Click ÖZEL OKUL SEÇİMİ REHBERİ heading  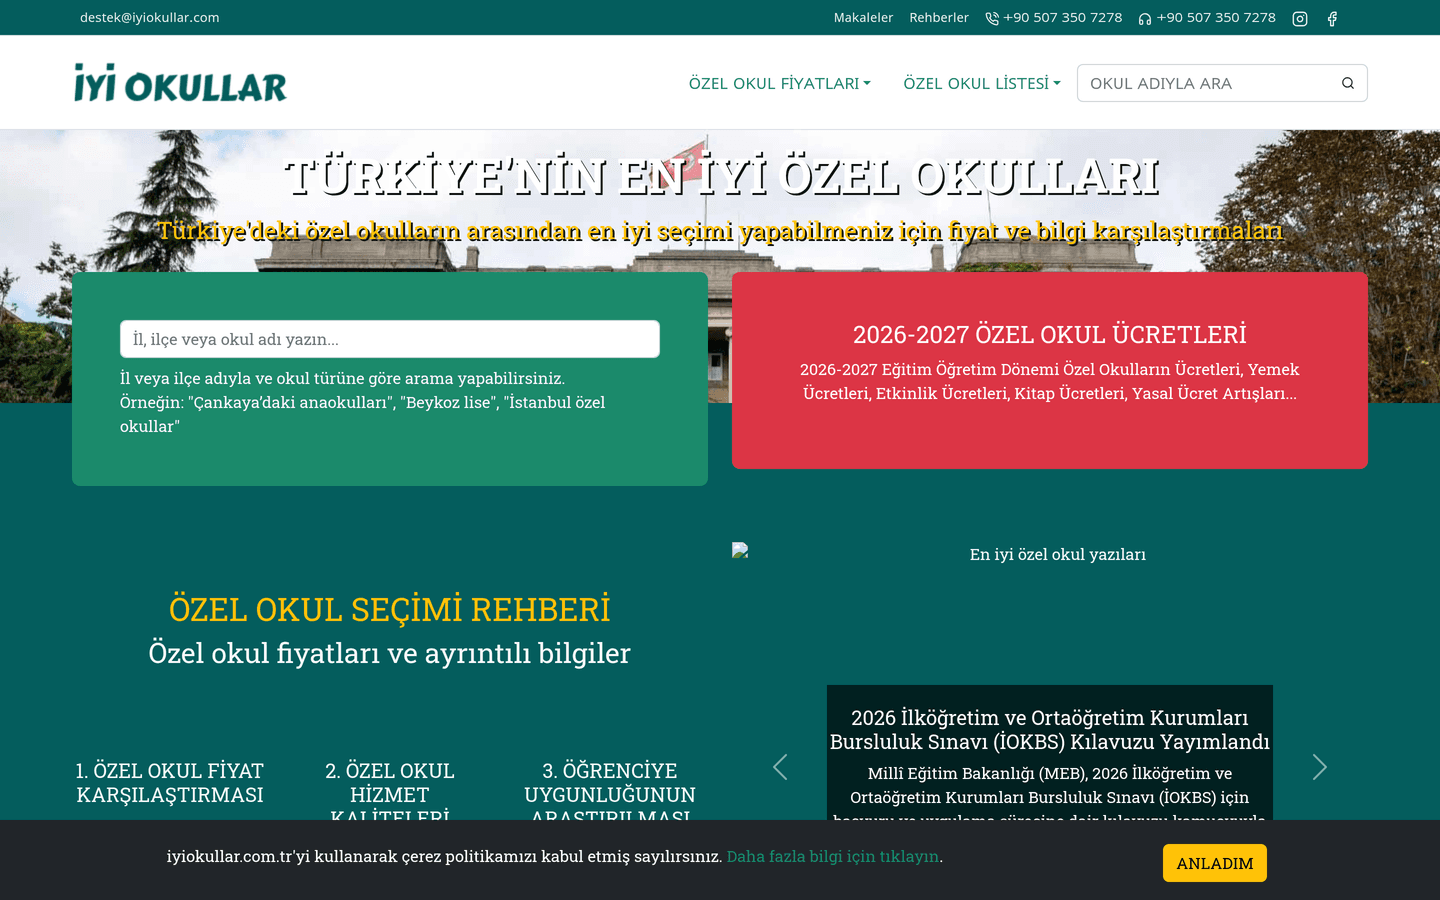tap(390, 609)
